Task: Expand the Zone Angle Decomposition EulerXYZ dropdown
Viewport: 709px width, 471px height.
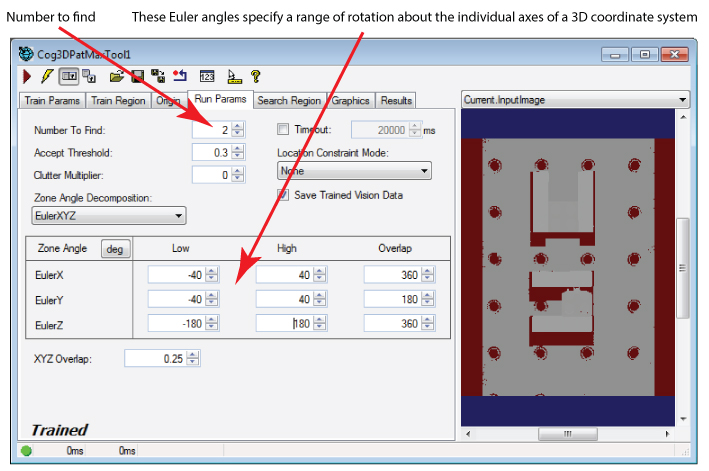Action: [x=110, y=215]
